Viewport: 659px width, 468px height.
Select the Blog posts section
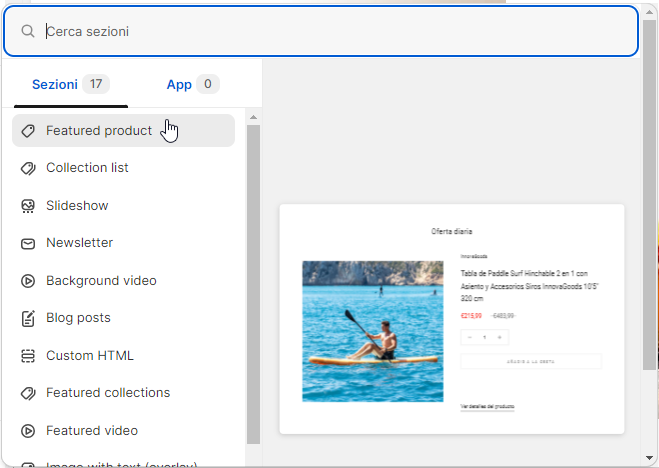click(x=78, y=318)
